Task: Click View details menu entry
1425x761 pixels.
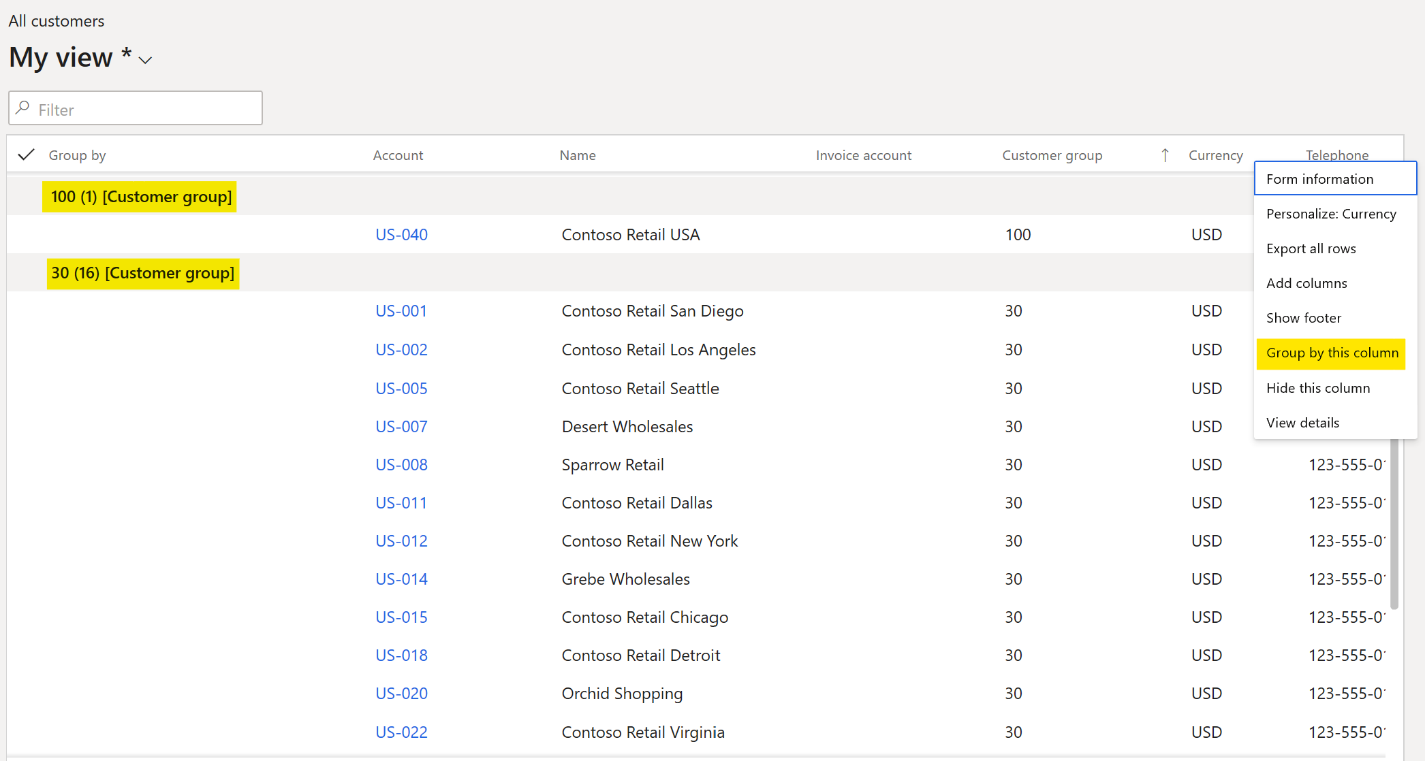Action: (x=1335, y=423)
